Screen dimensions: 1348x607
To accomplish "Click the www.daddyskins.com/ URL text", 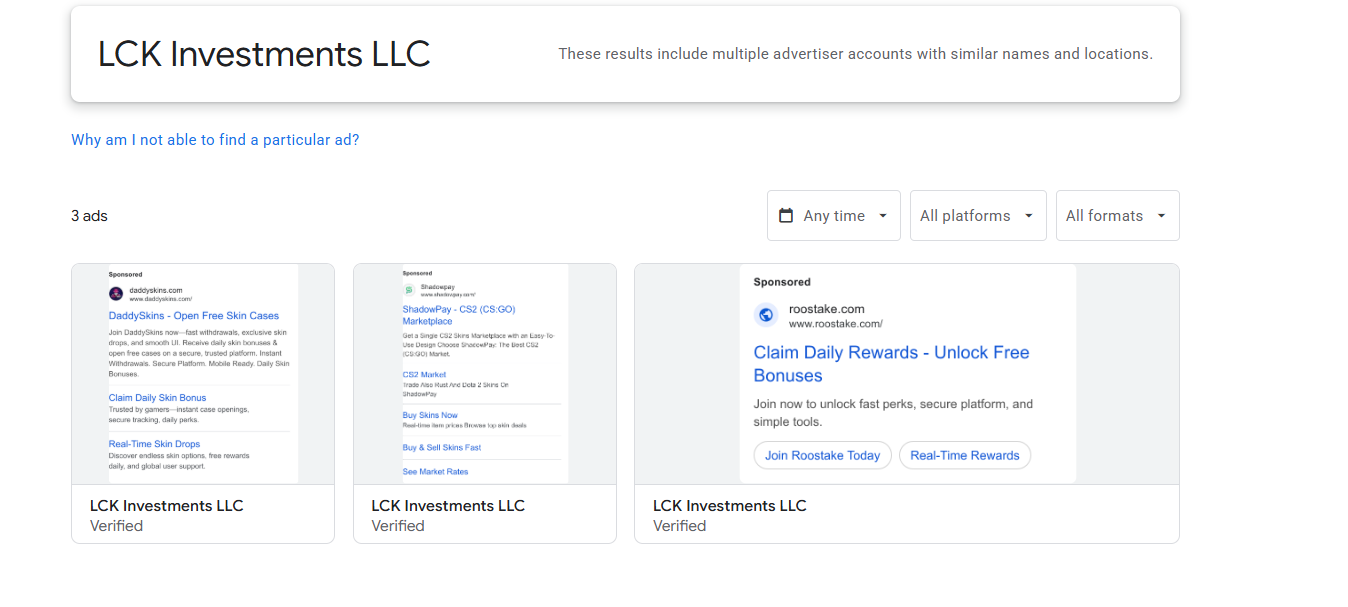I will pos(161,299).
